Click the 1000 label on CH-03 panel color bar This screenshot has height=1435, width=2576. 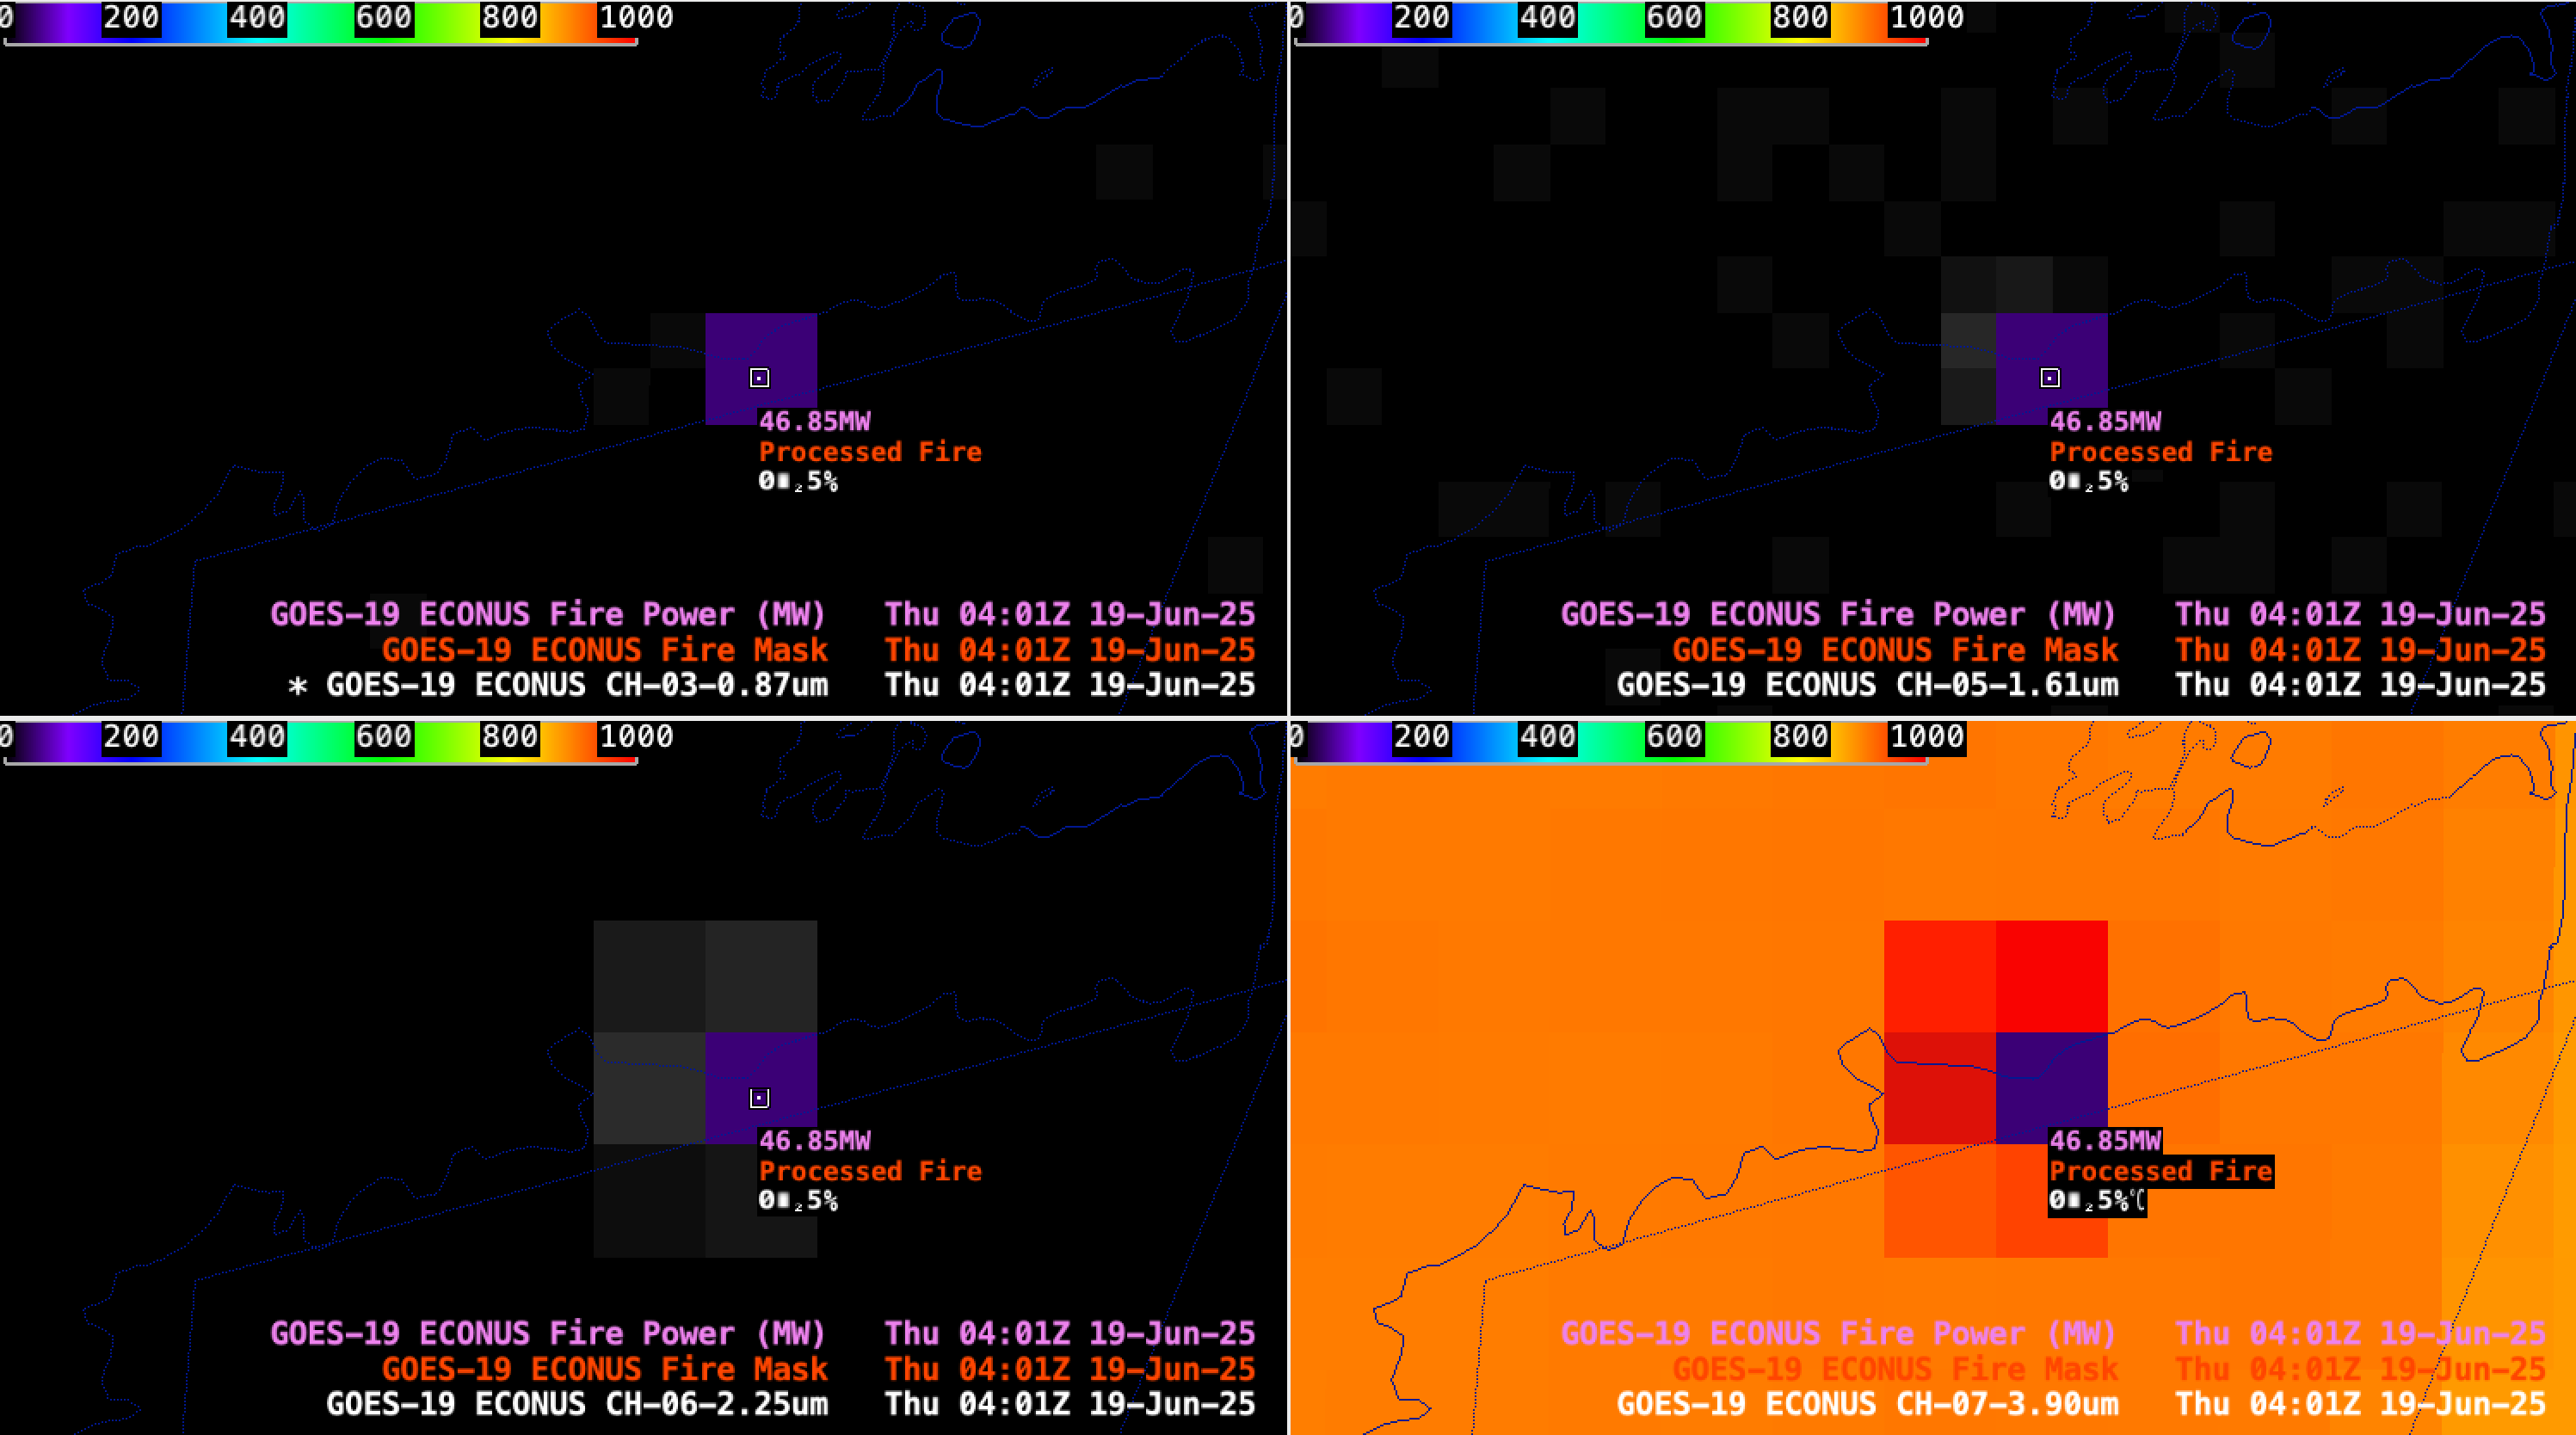(x=636, y=18)
